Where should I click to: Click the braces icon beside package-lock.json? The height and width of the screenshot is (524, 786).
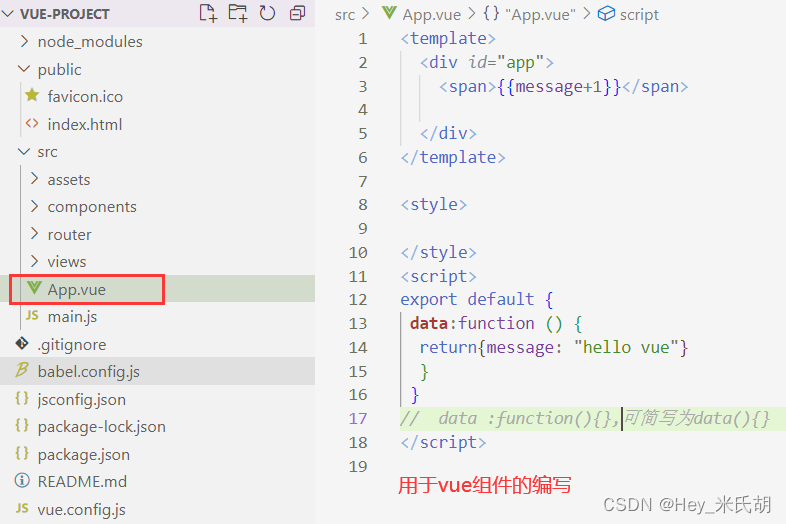pos(22,425)
